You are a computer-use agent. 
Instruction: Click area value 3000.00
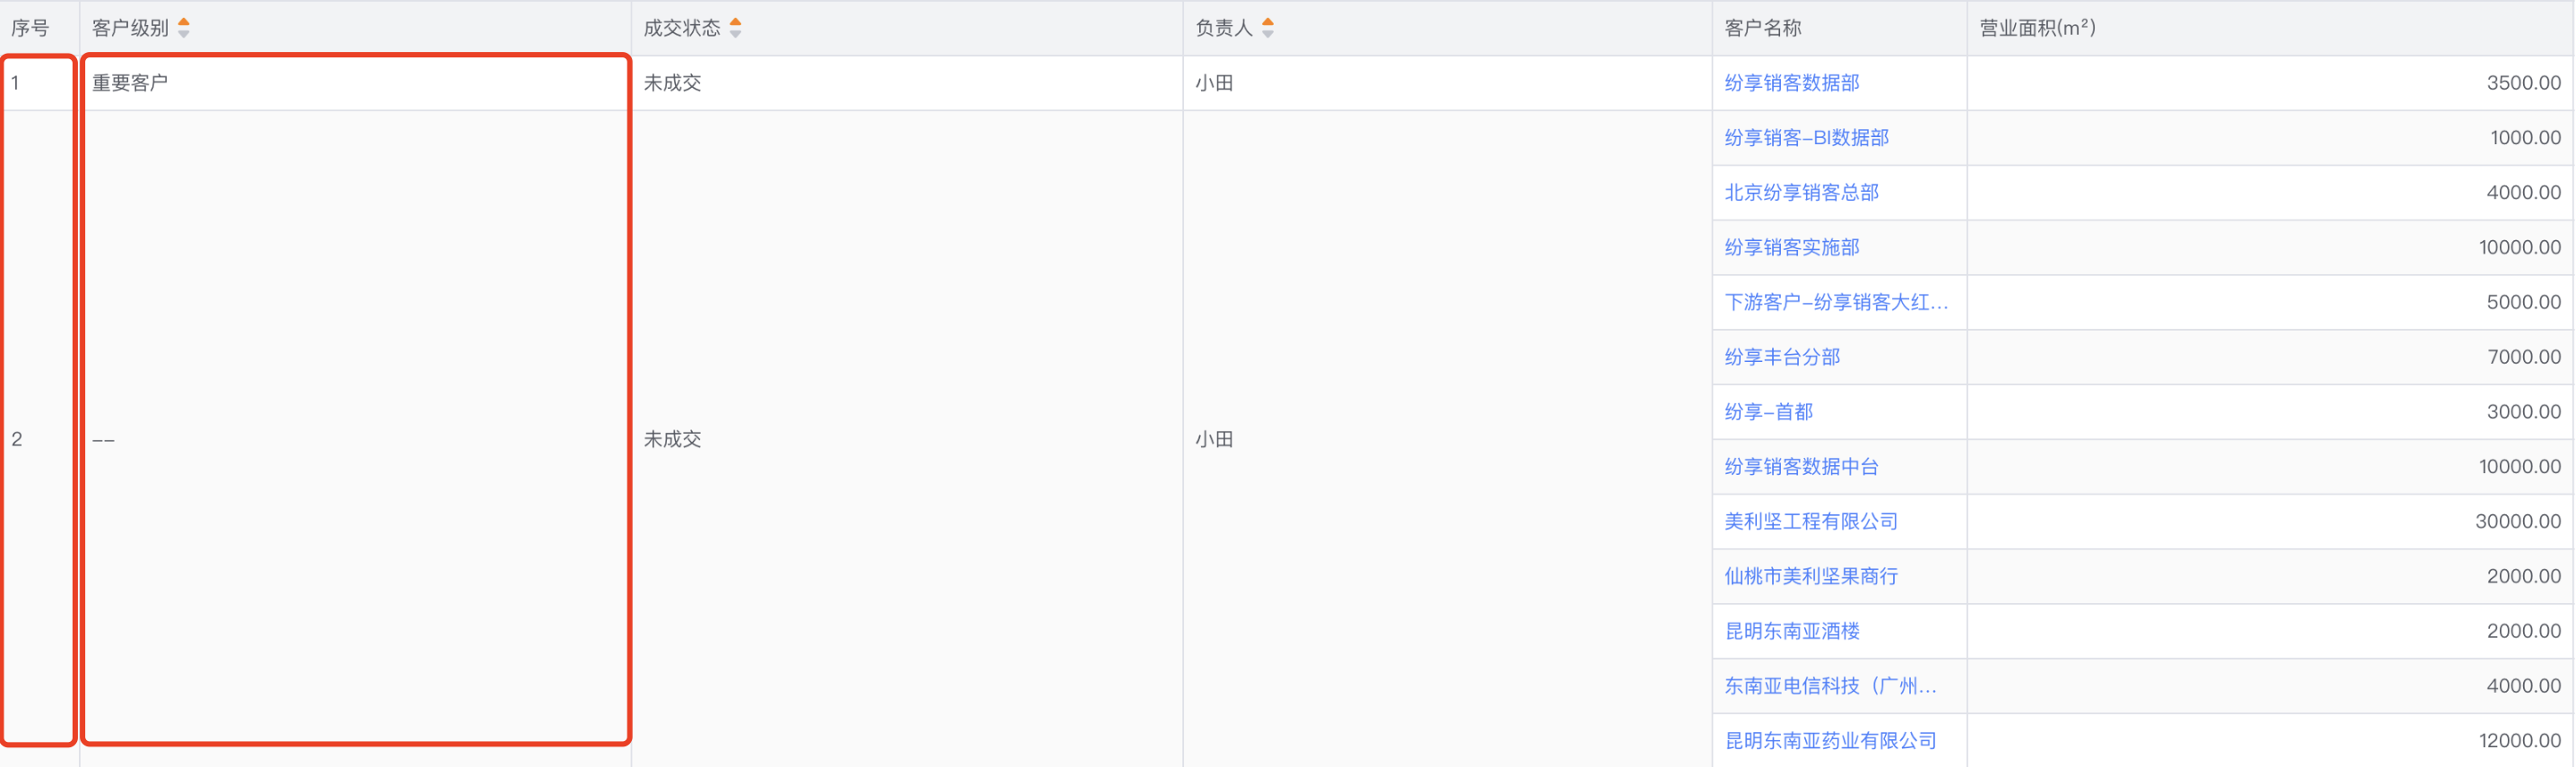click(x=2523, y=412)
